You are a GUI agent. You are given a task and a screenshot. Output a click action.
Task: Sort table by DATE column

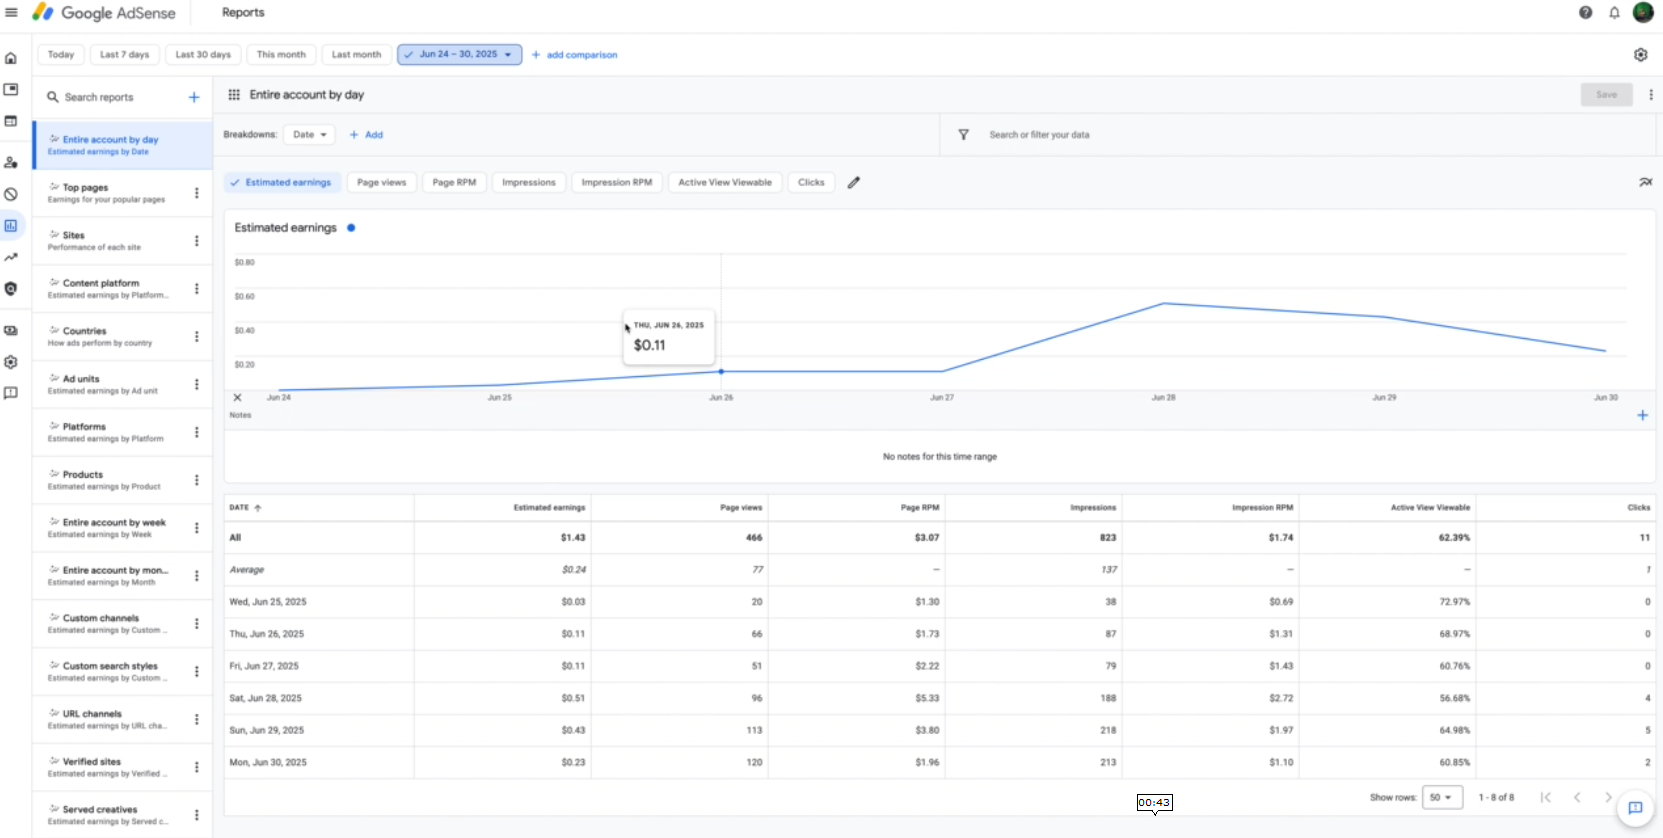(246, 508)
